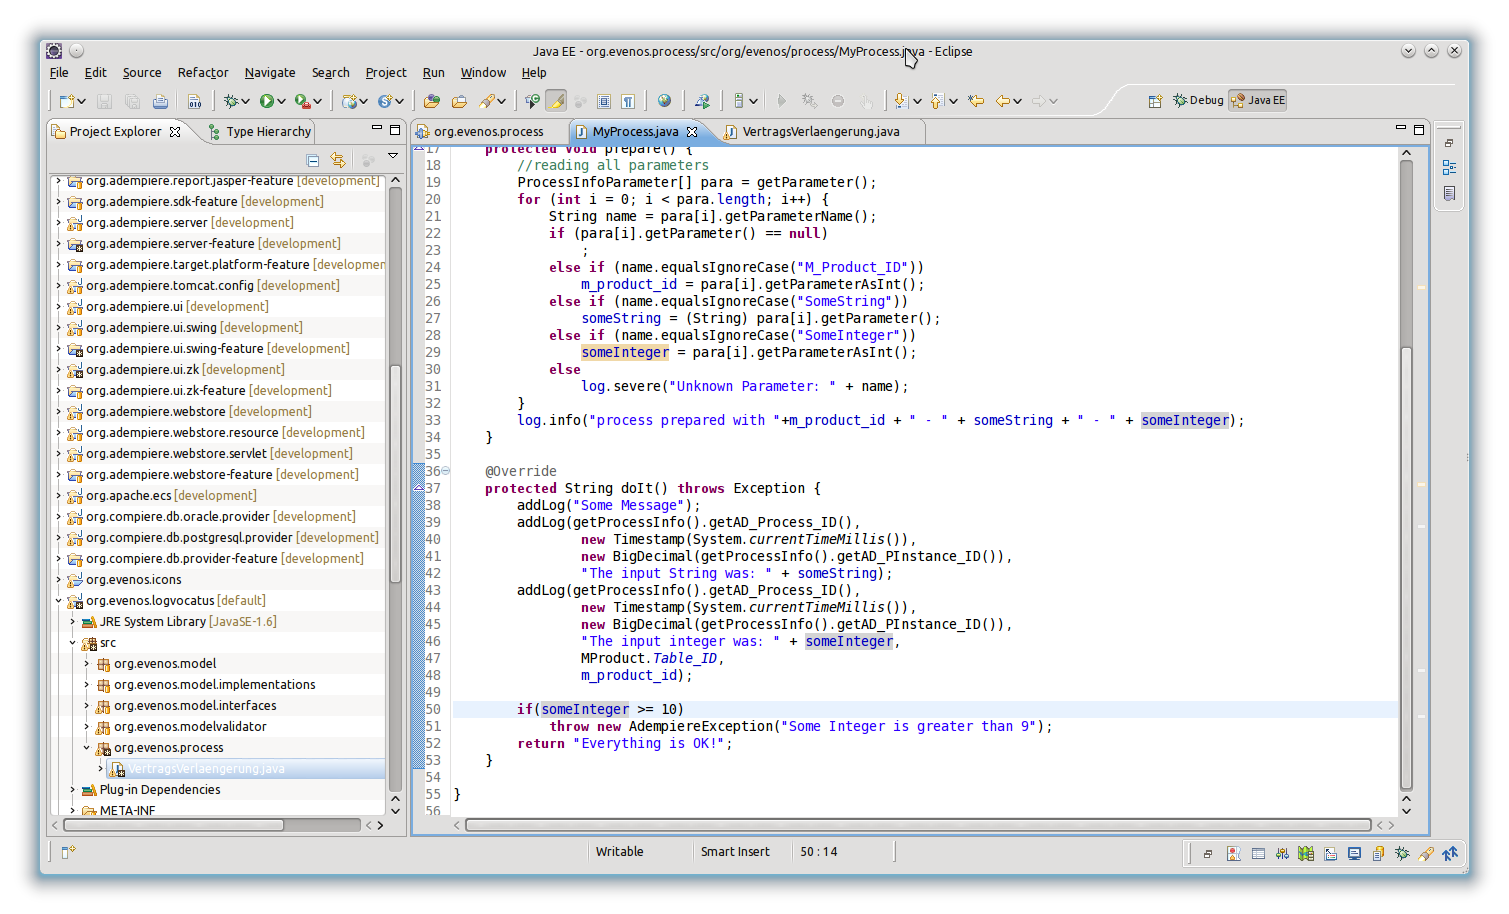Collapse the org.evenos.logvocatus project
The height and width of the screenshot is (914, 1509).
coord(59,601)
